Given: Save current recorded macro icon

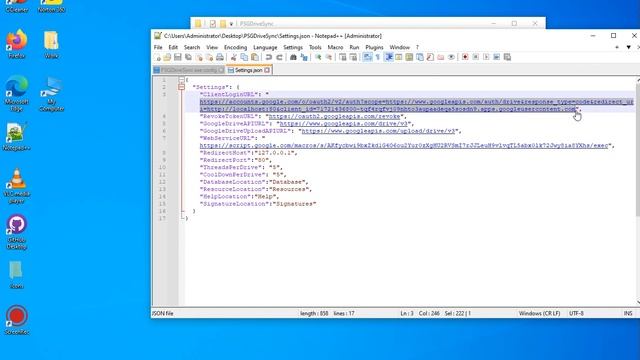Looking at the screenshot, I should pos(507,57).
